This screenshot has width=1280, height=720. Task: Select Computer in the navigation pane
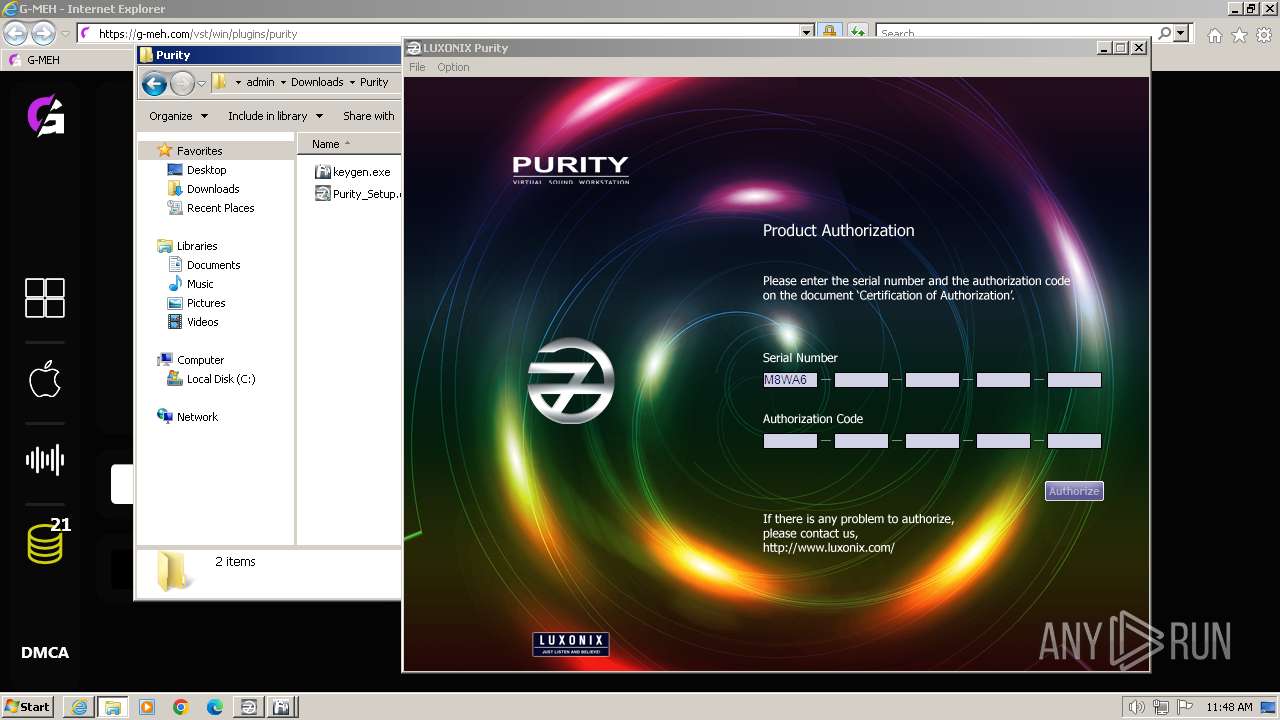pyautogui.click(x=200, y=360)
